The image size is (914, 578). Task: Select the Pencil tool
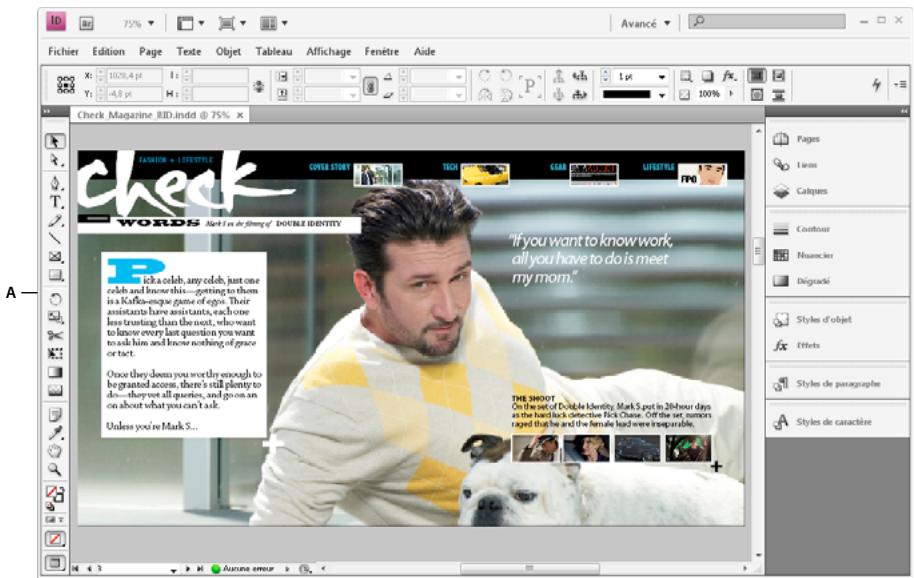tap(55, 220)
